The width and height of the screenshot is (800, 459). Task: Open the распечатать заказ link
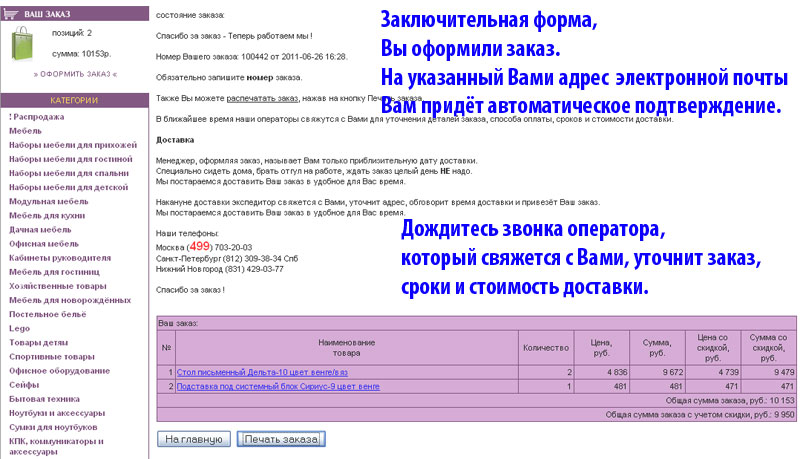[262, 98]
